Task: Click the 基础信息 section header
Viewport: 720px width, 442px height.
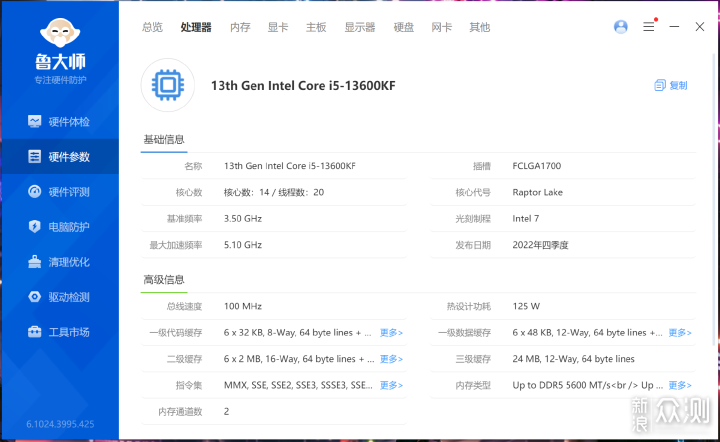Action: tap(164, 139)
